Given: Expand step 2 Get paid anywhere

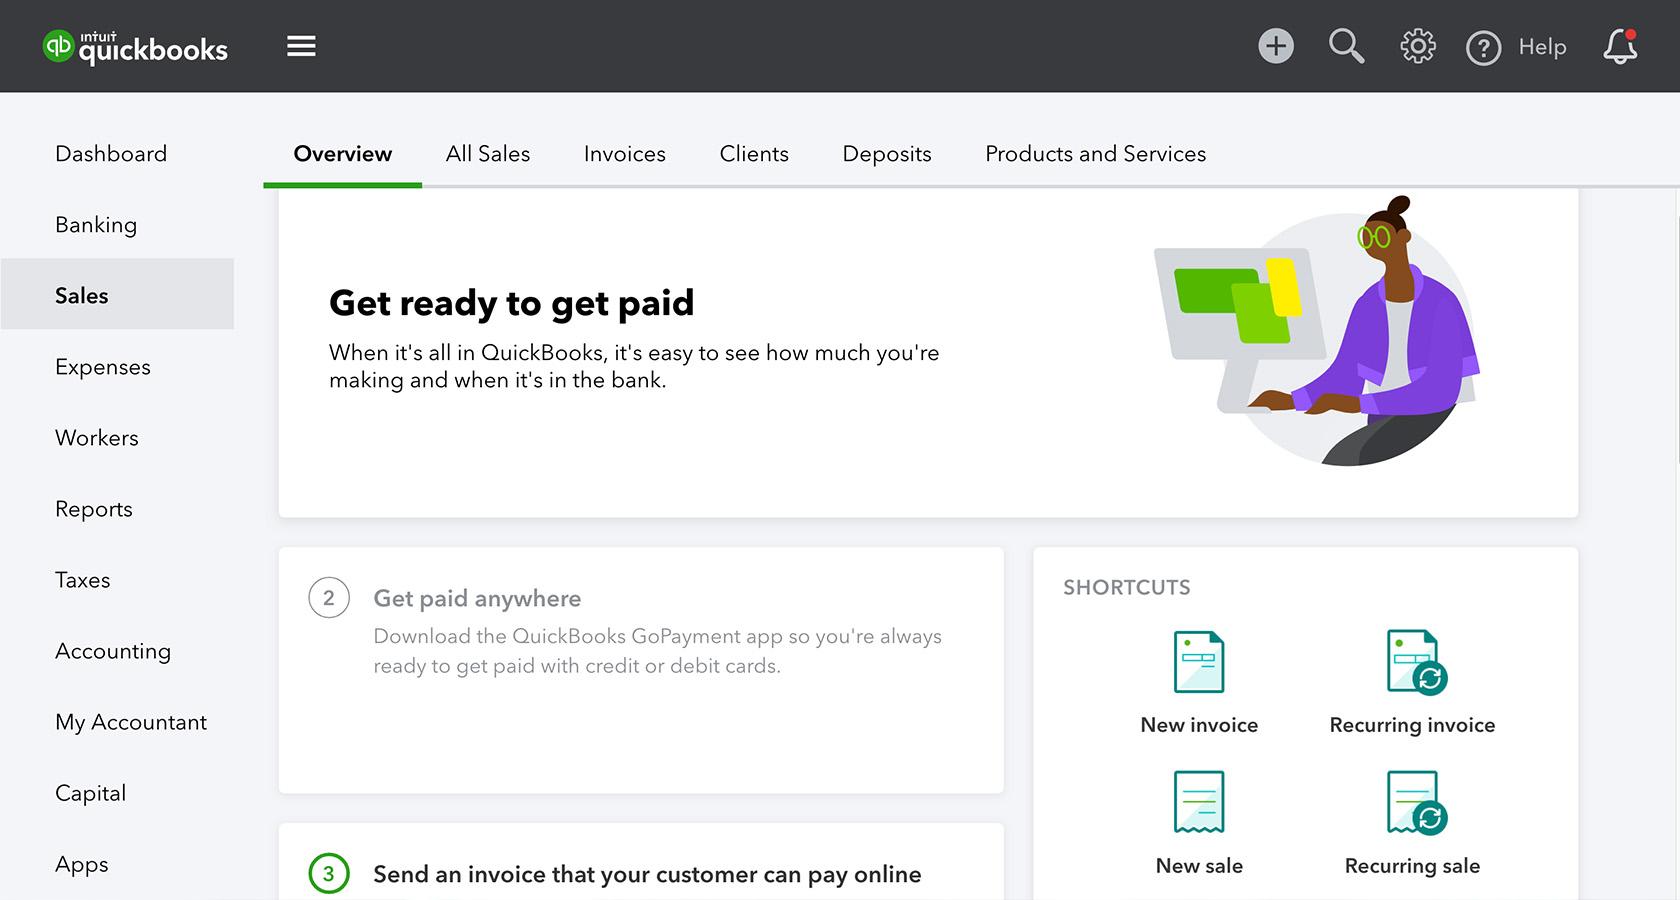Looking at the screenshot, I should click(477, 598).
